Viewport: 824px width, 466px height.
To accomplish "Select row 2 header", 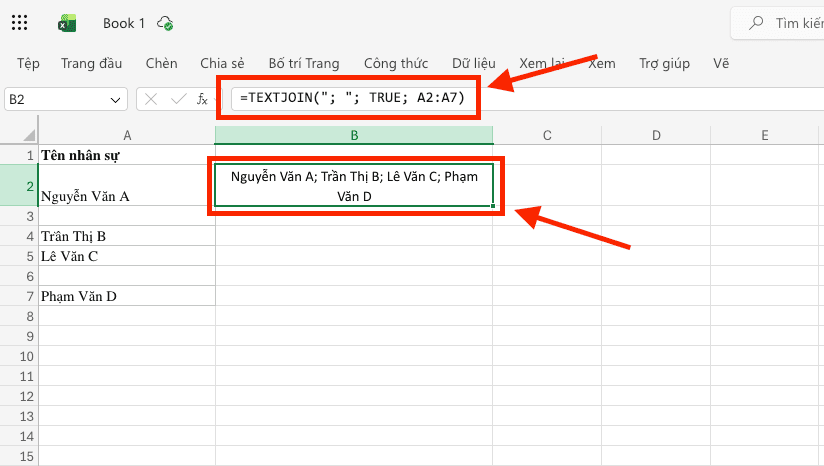I will tap(19, 185).
